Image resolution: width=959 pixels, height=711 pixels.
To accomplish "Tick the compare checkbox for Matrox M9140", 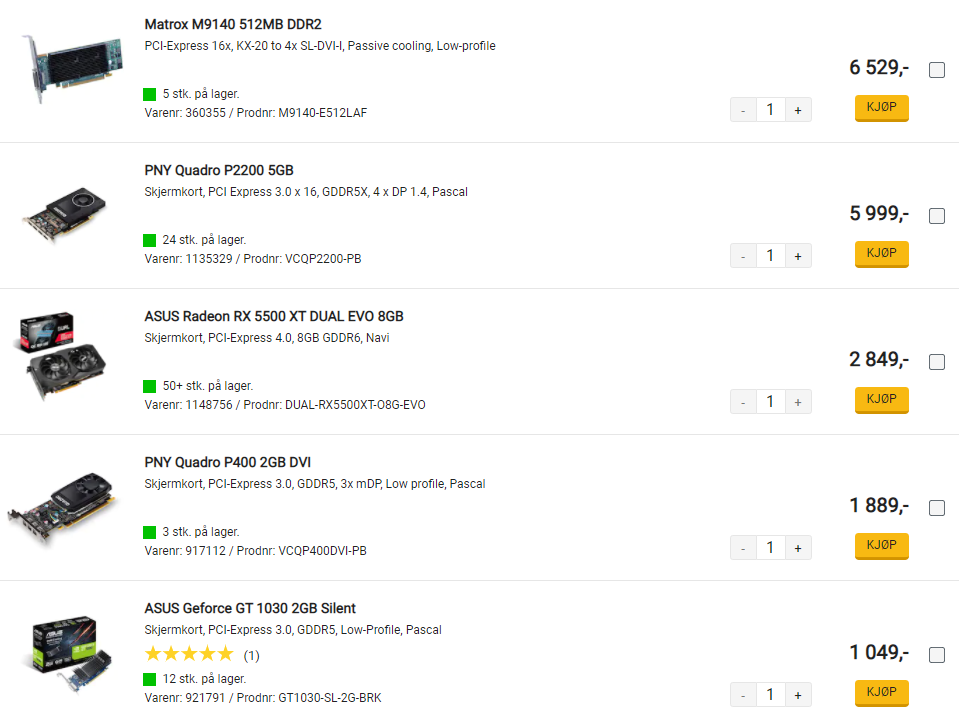I will 936,70.
